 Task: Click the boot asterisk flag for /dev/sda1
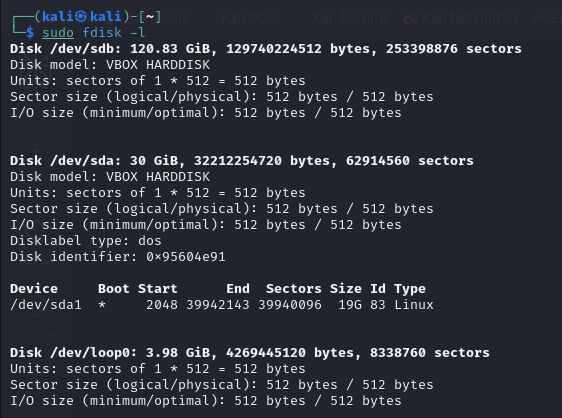(102, 305)
